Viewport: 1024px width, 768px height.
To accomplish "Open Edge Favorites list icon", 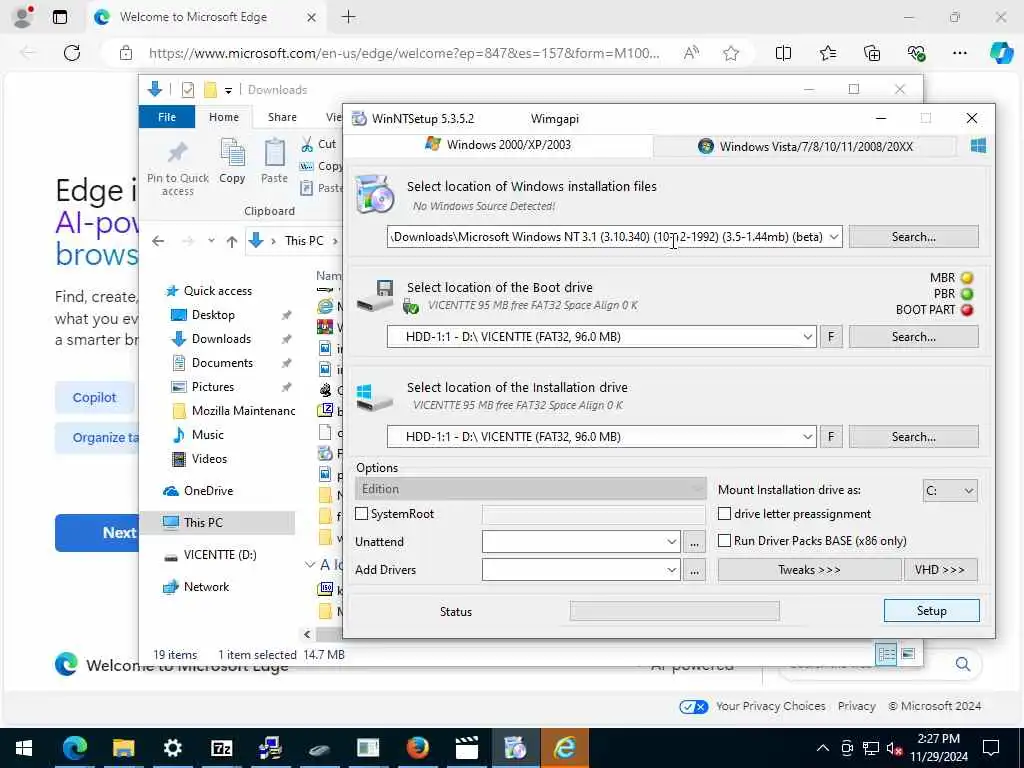I will point(827,53).
